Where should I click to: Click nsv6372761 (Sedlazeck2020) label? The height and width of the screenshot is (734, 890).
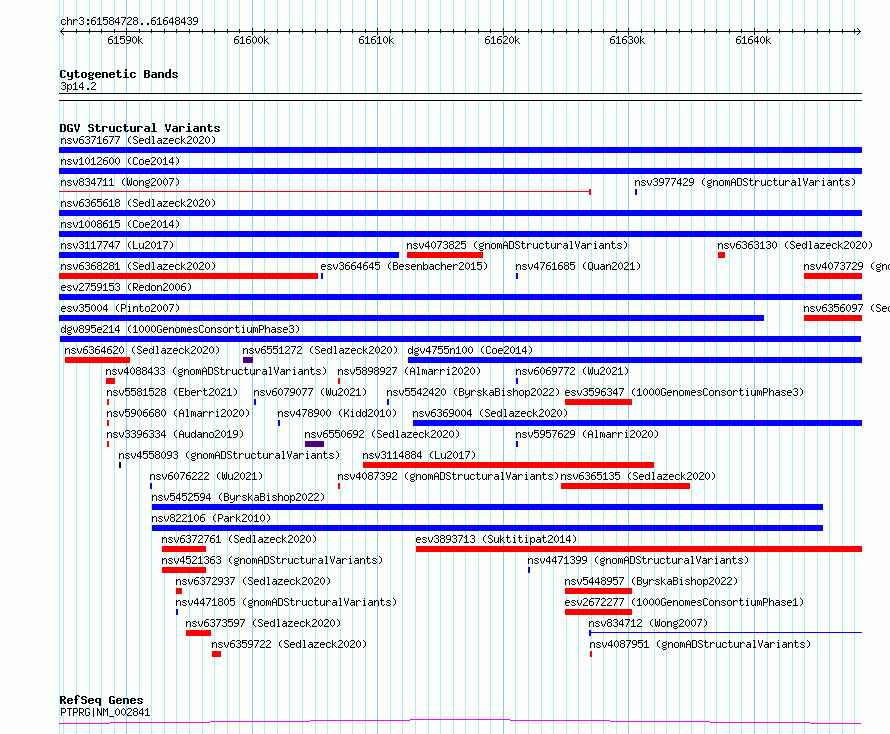click(239, 539)
